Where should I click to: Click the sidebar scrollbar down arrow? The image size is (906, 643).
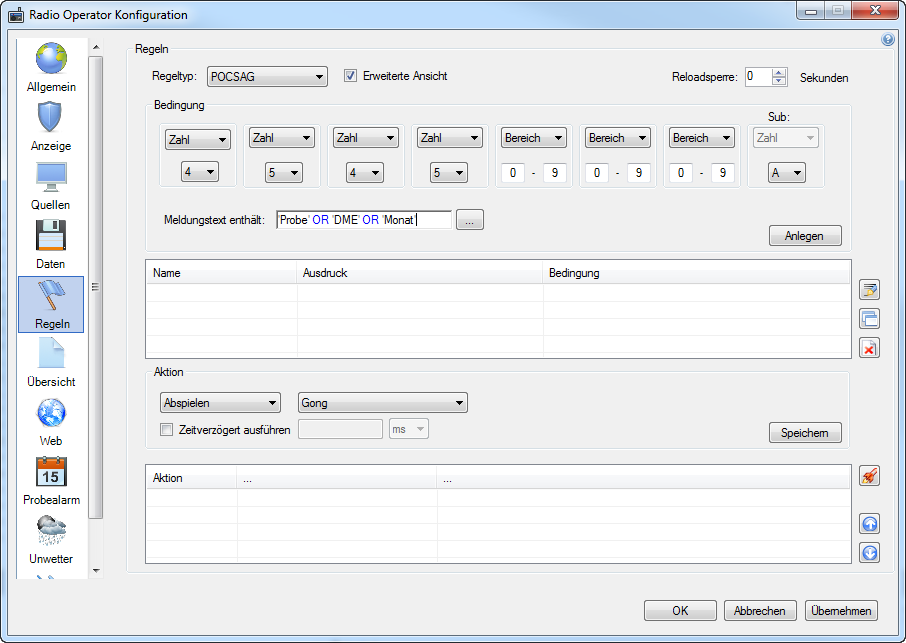point(96,570)
